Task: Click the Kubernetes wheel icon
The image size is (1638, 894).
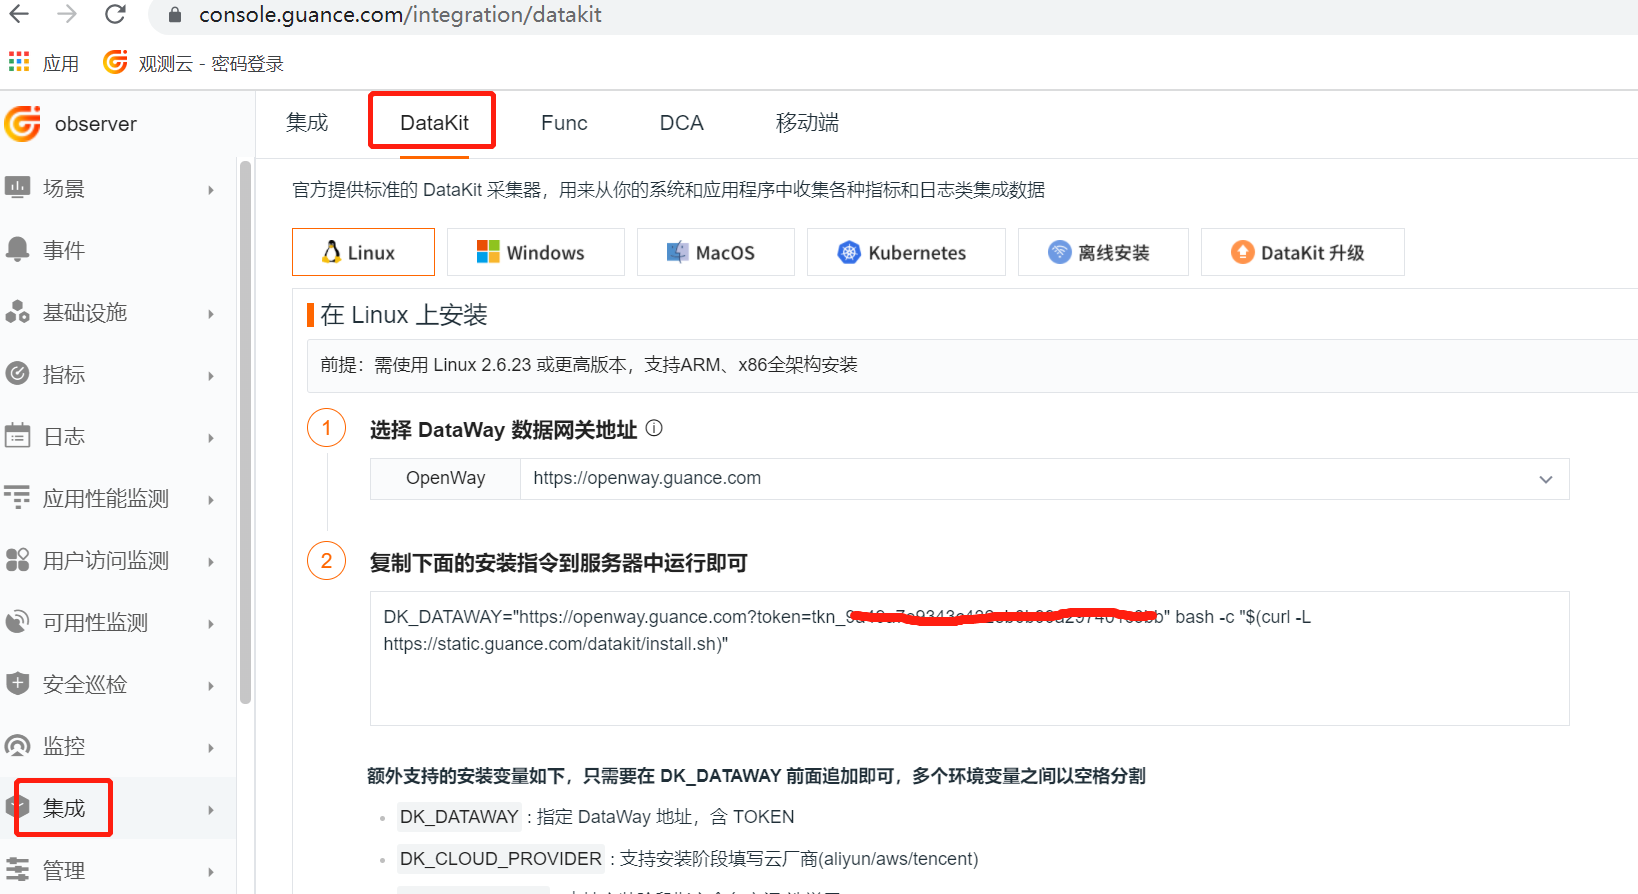Action: click(x=849, y=252)
